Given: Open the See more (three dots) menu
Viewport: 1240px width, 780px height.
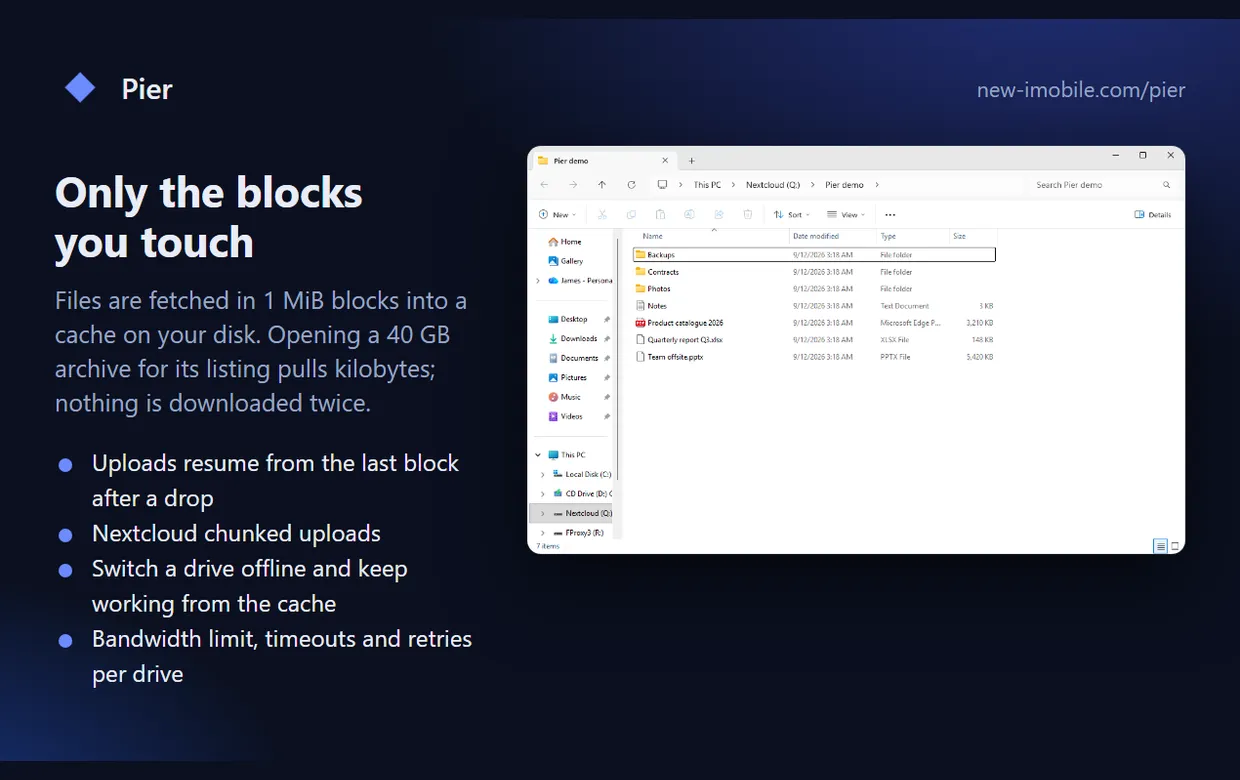Looking at the screenshot, I should [890, 214].
